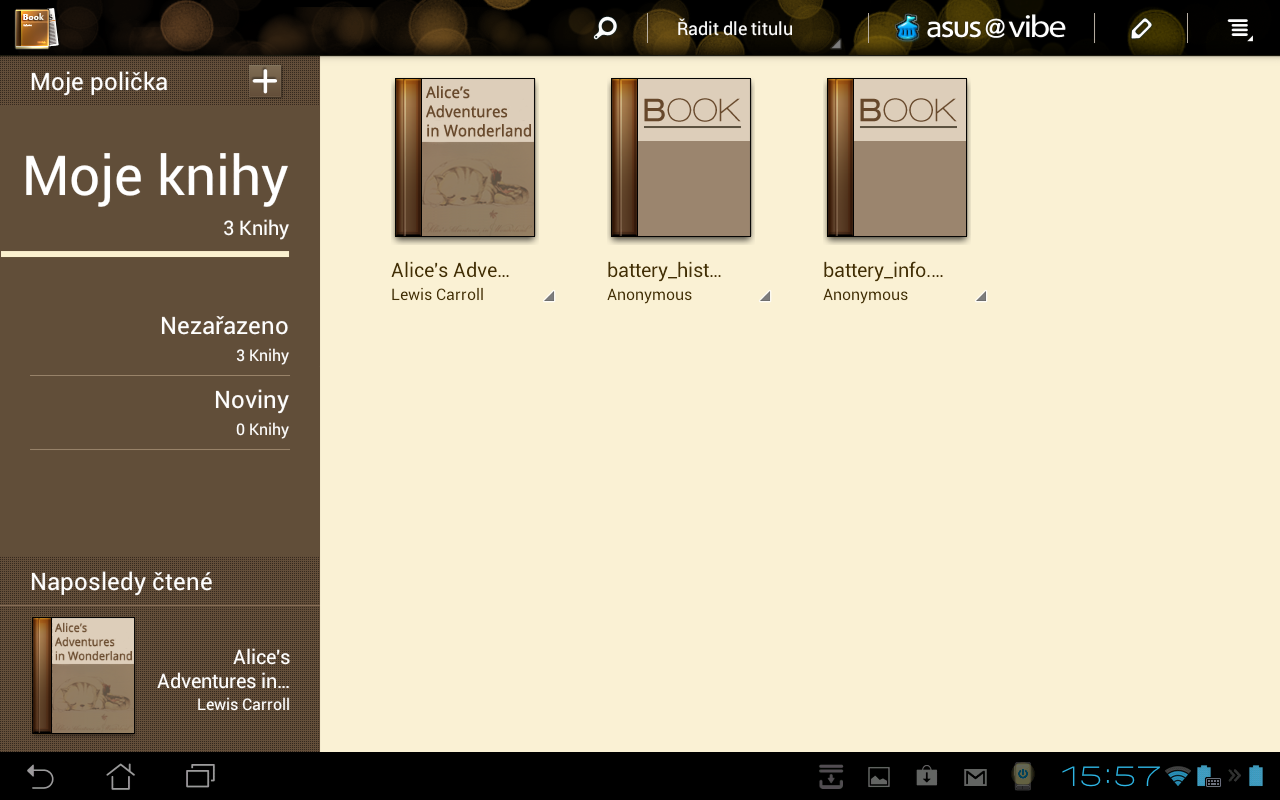Screen dimensions: 1280x800
Task: Expand options for battery_hist book
Action: click(766, 297)
